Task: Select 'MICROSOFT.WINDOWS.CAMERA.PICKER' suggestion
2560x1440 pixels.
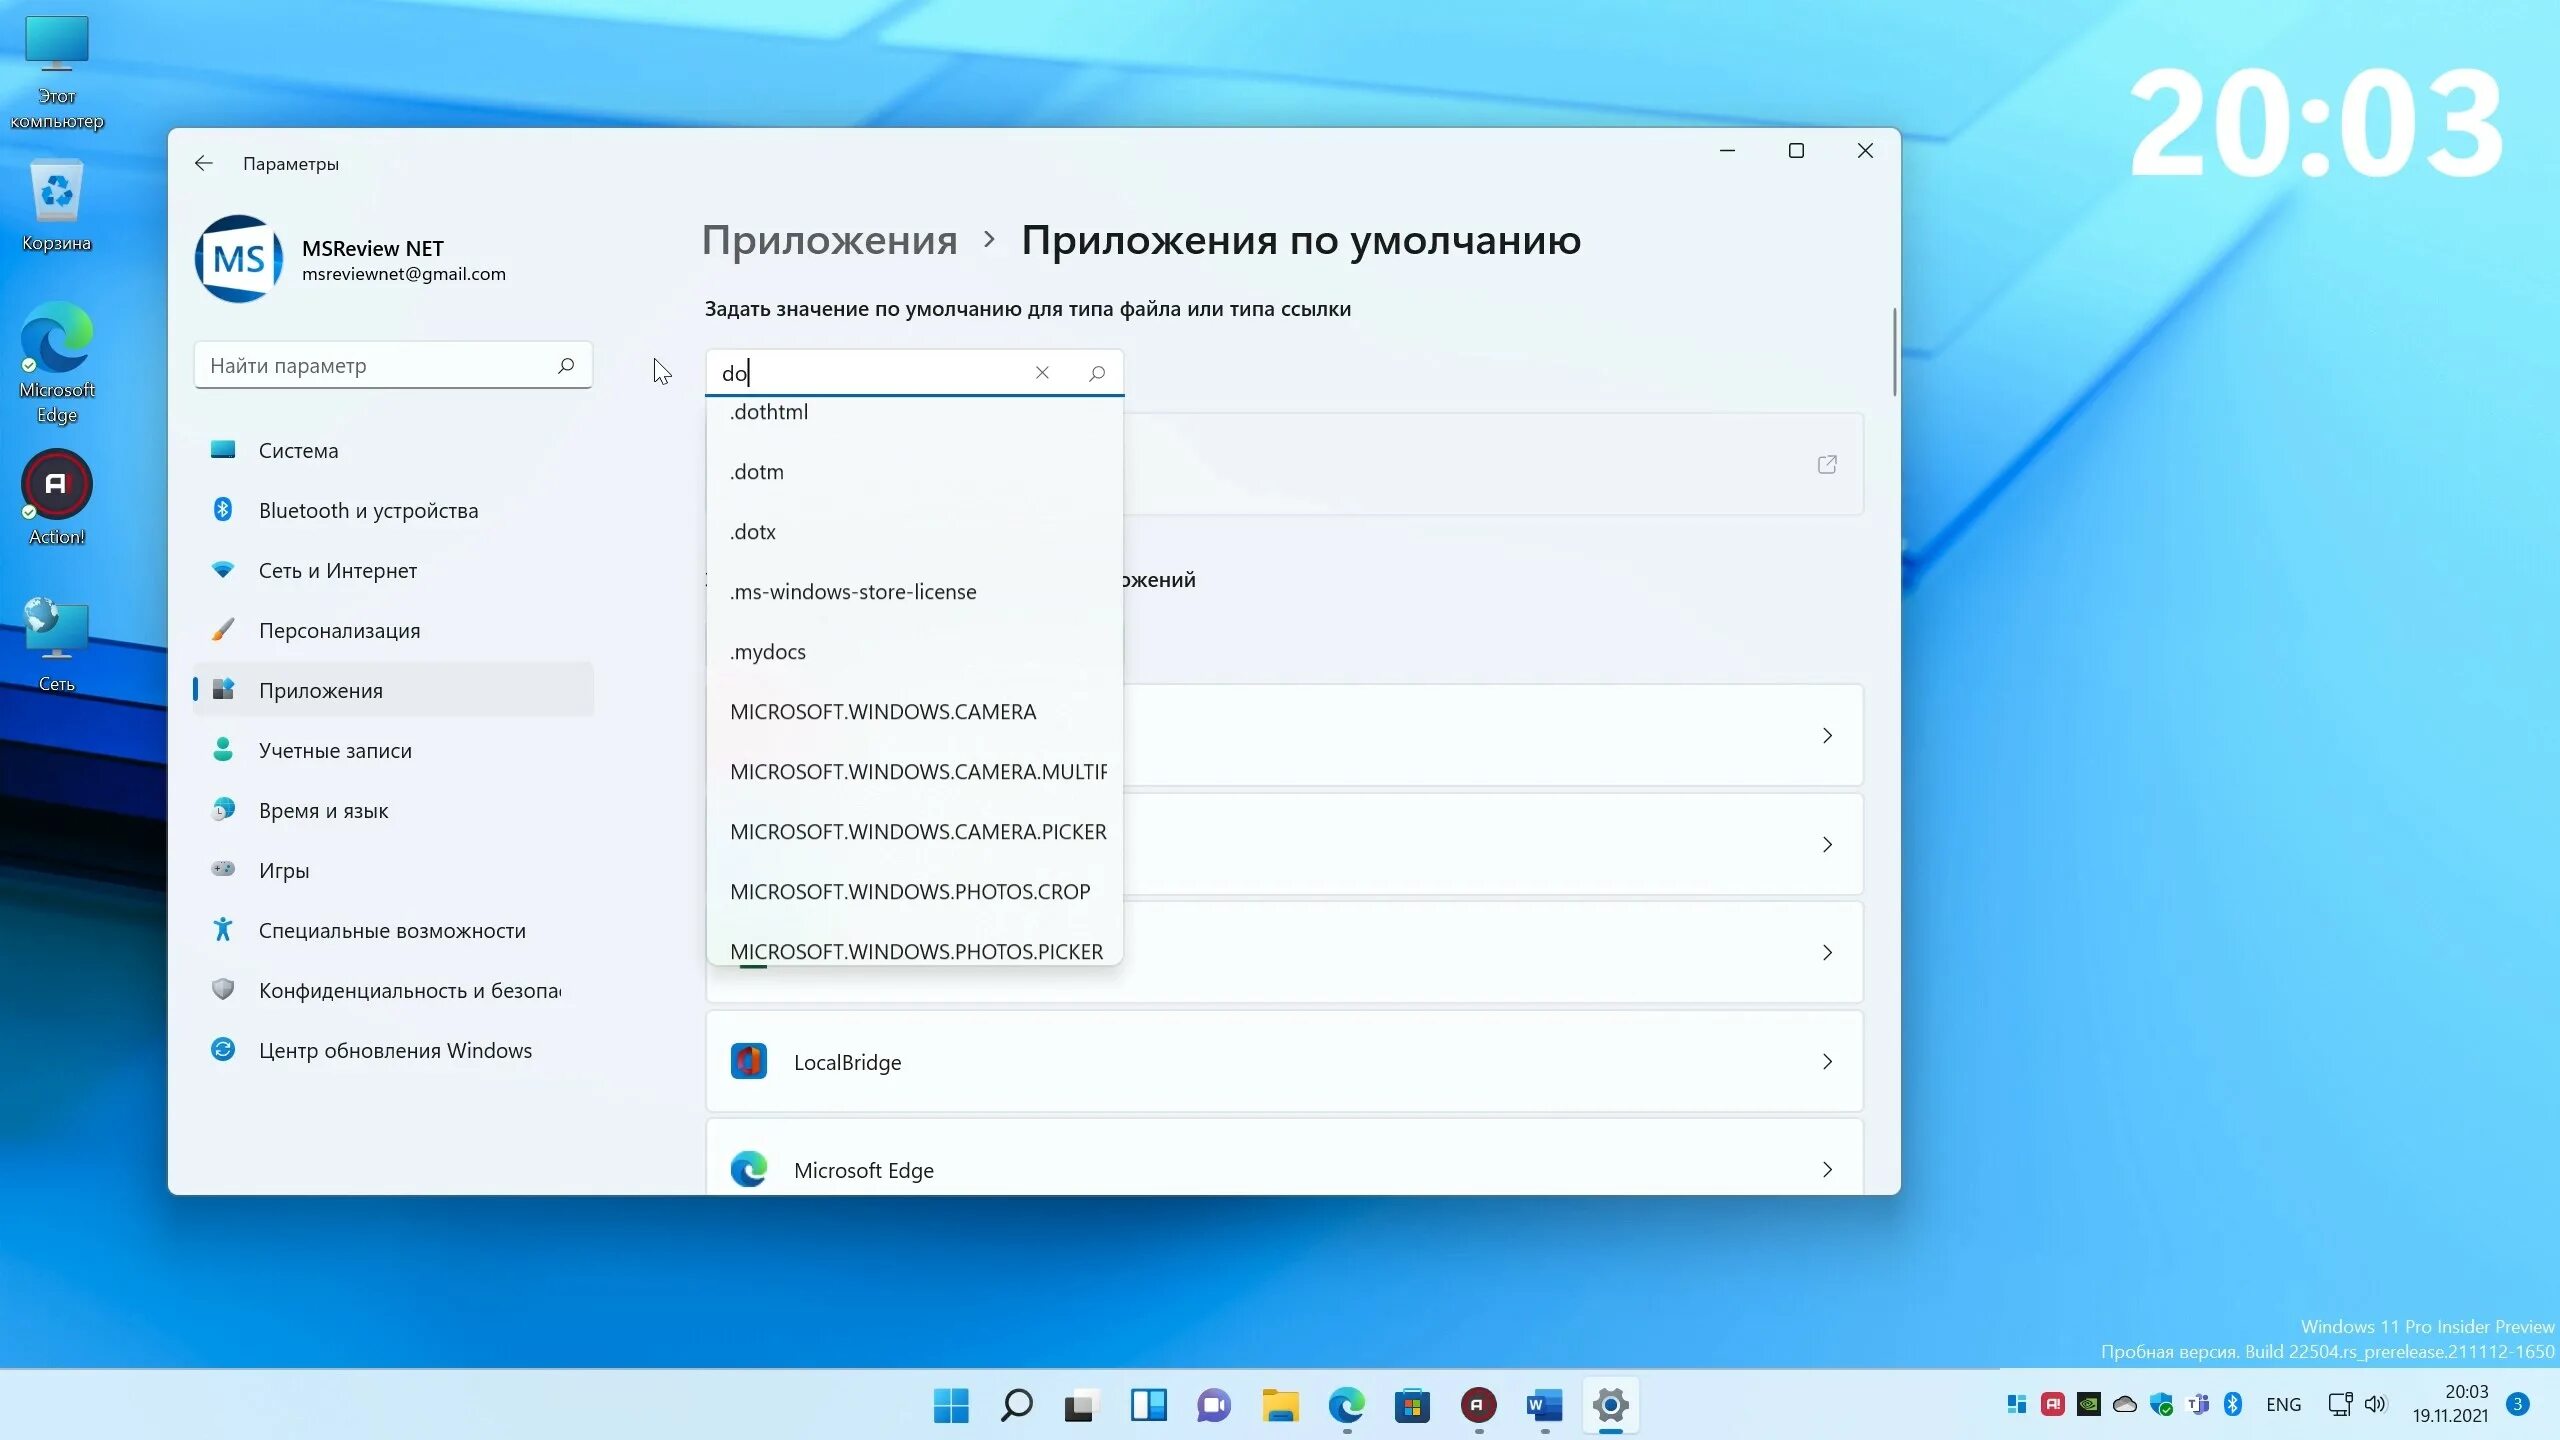Action: [914, 832]
